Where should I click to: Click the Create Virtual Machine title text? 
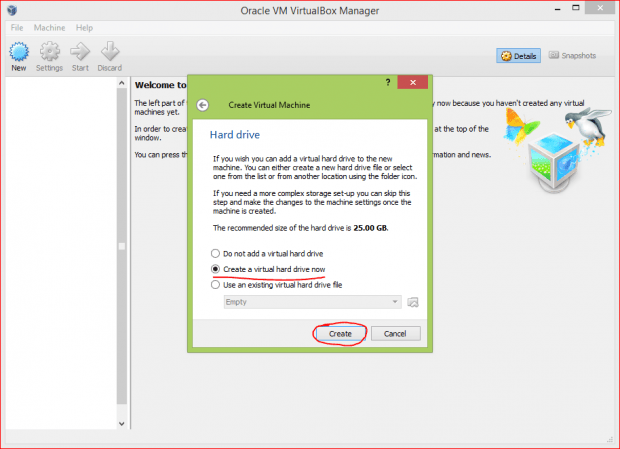(x=269, y=105)
